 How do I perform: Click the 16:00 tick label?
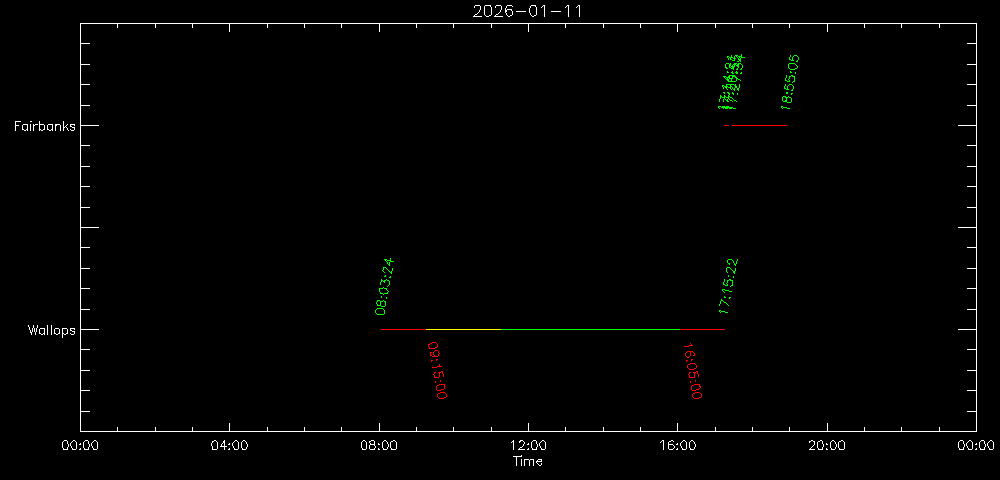click(x=678, y=447)
